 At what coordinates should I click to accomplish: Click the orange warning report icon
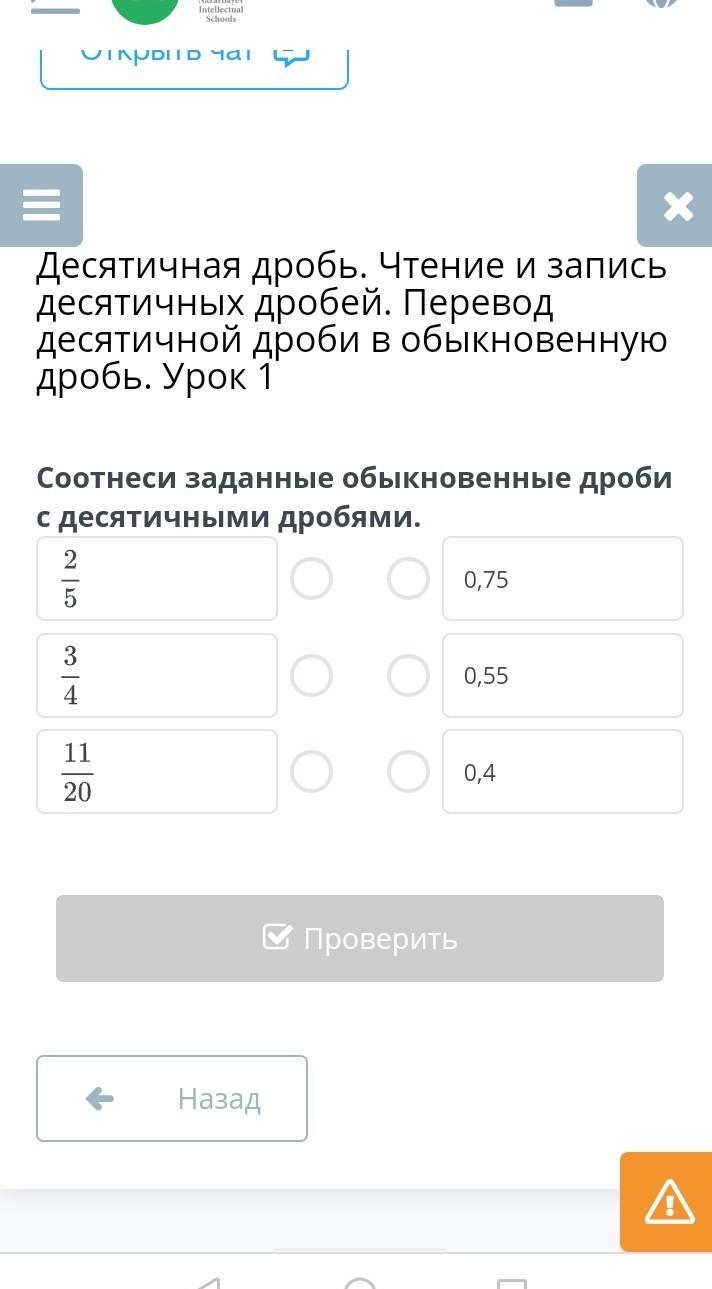coord(668,1201)
